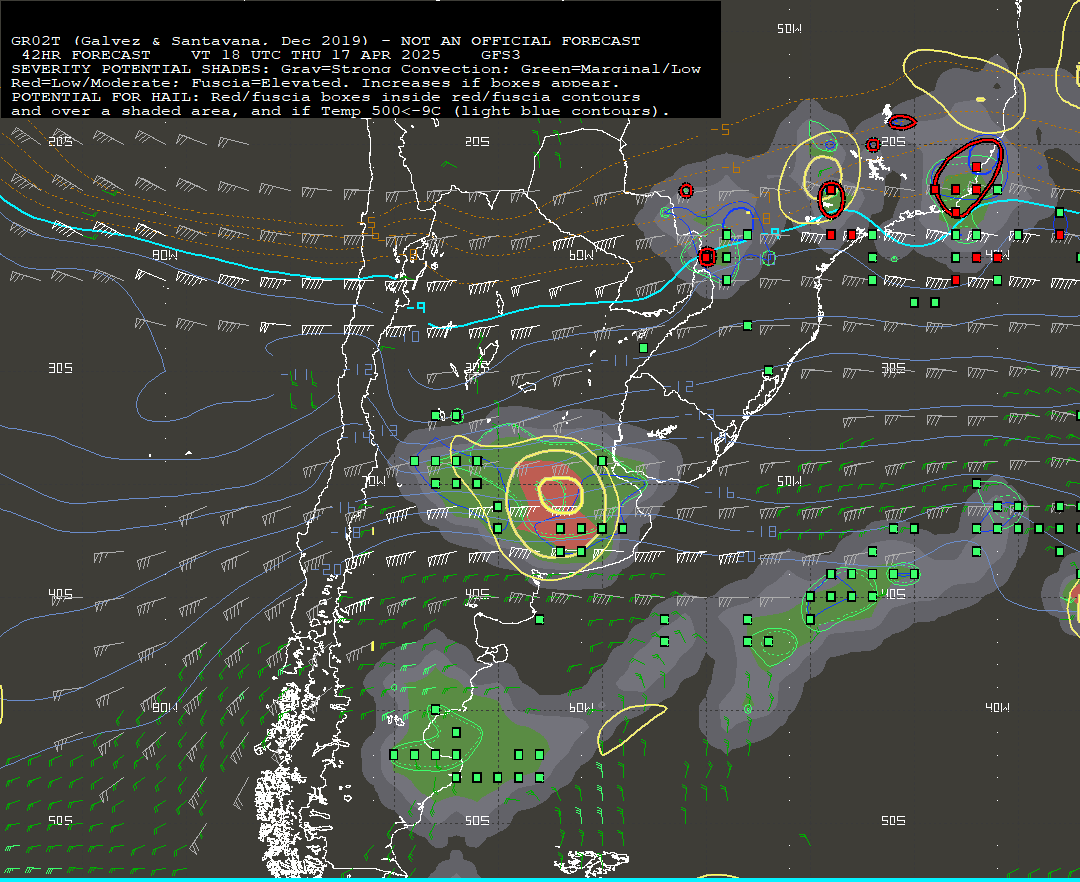This screenshot has width=1080, height=882.
Task: Click the orange "-6" contour label
Action: pos(731,168)
